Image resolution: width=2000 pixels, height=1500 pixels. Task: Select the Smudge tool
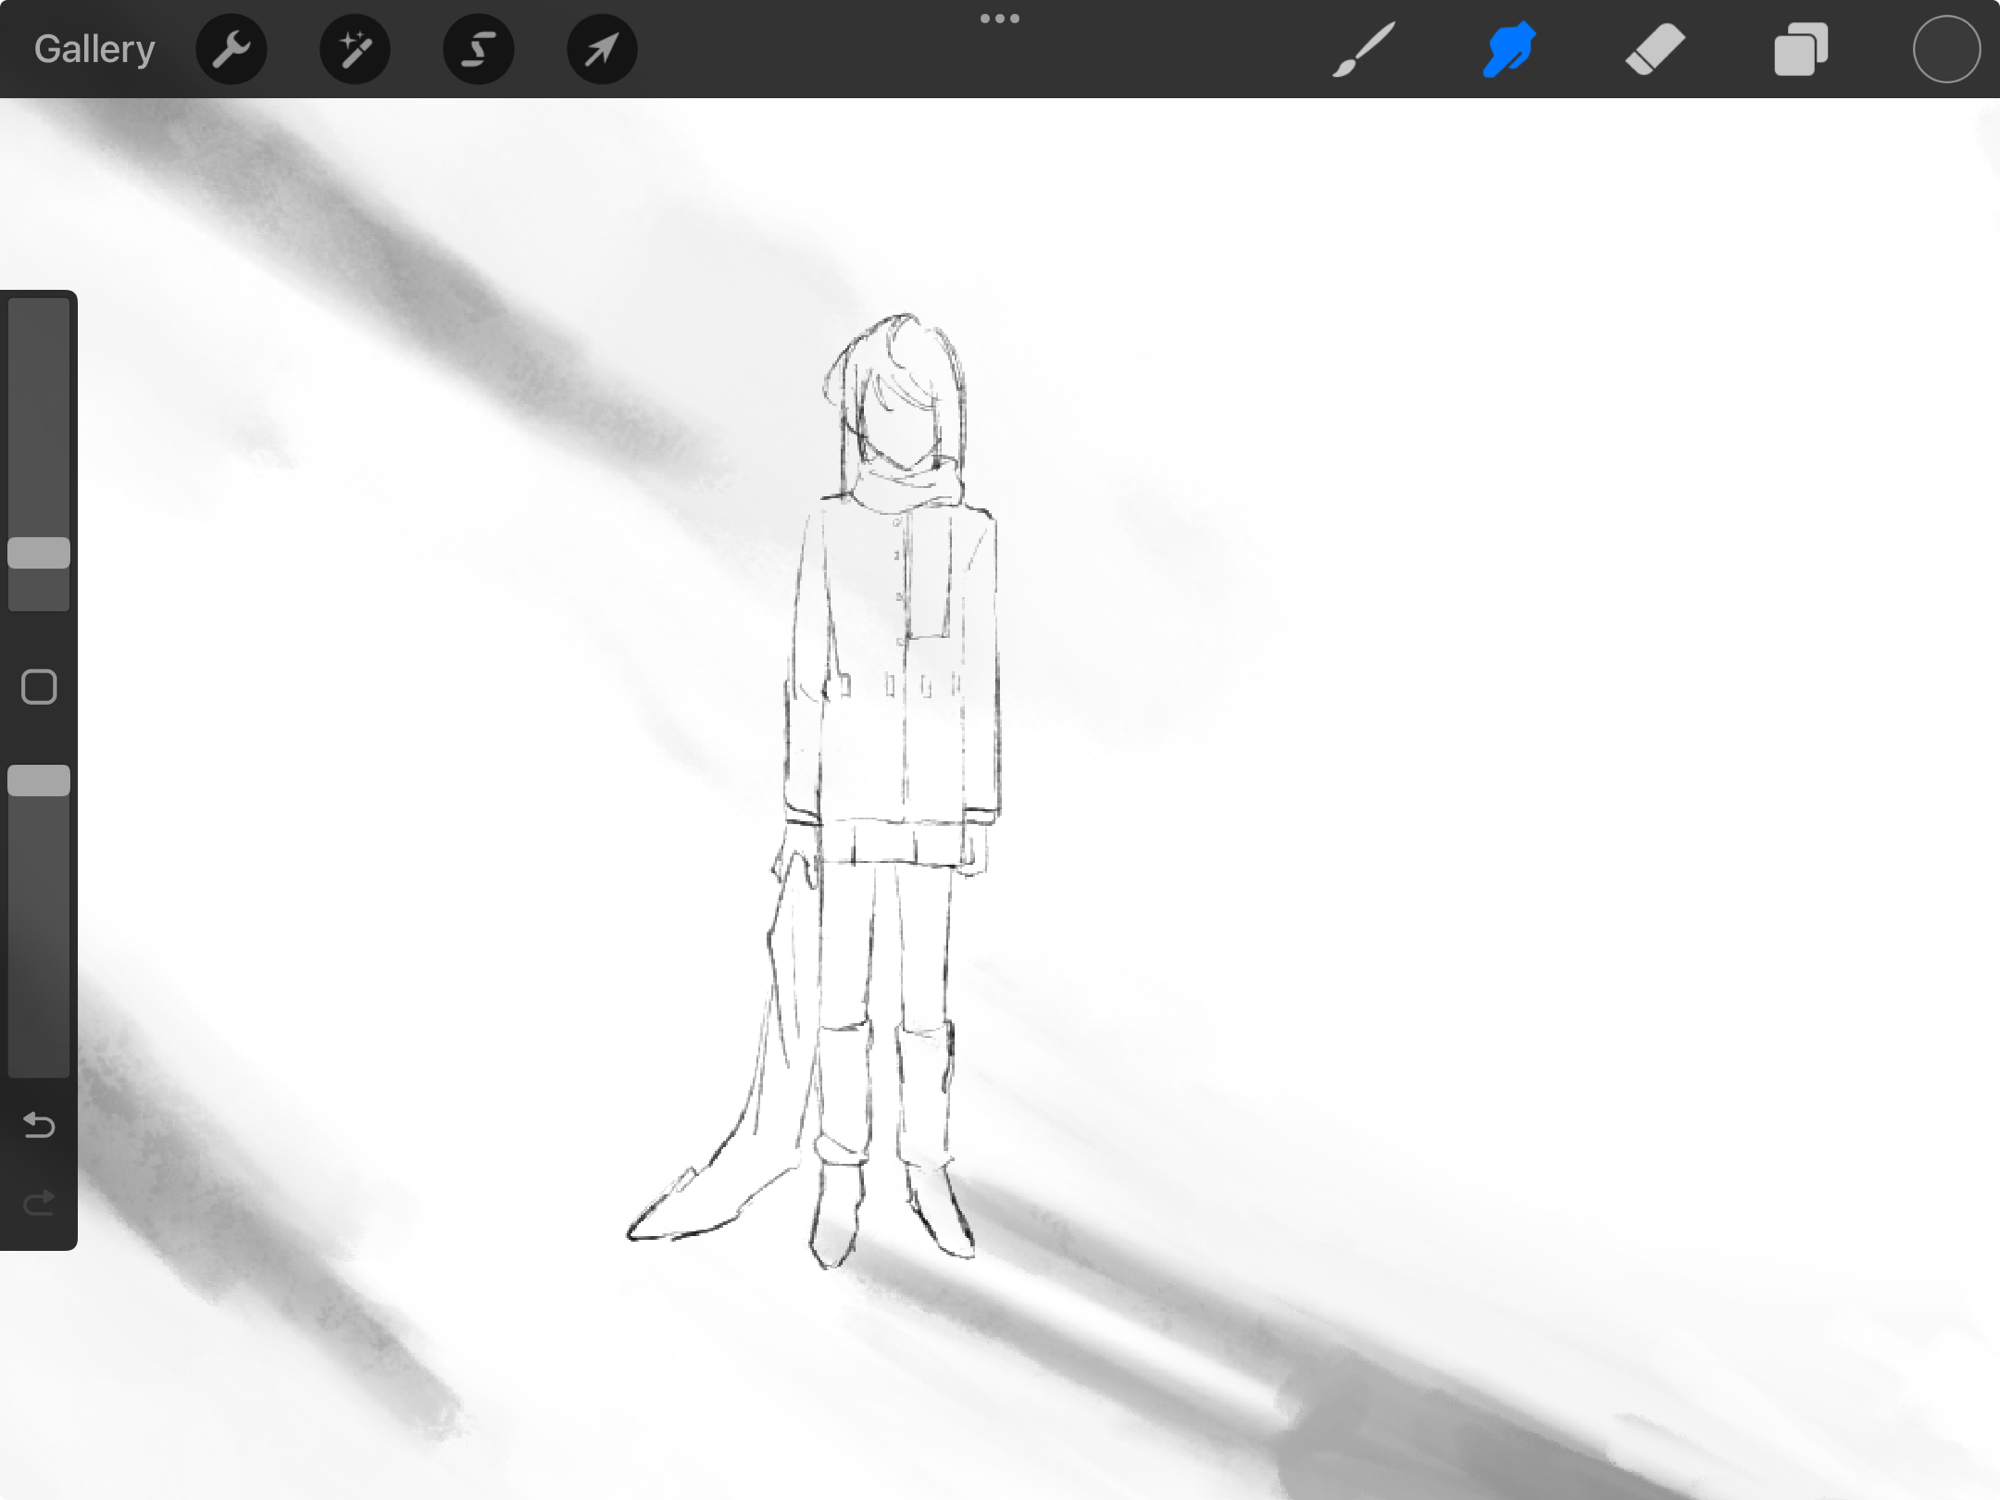click(x=1509, y=49)
